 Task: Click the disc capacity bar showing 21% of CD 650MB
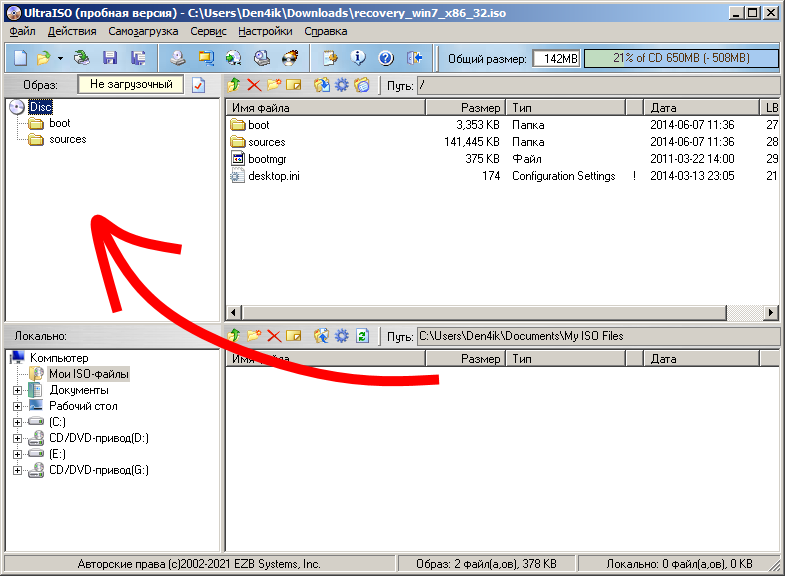click(681, 58)
